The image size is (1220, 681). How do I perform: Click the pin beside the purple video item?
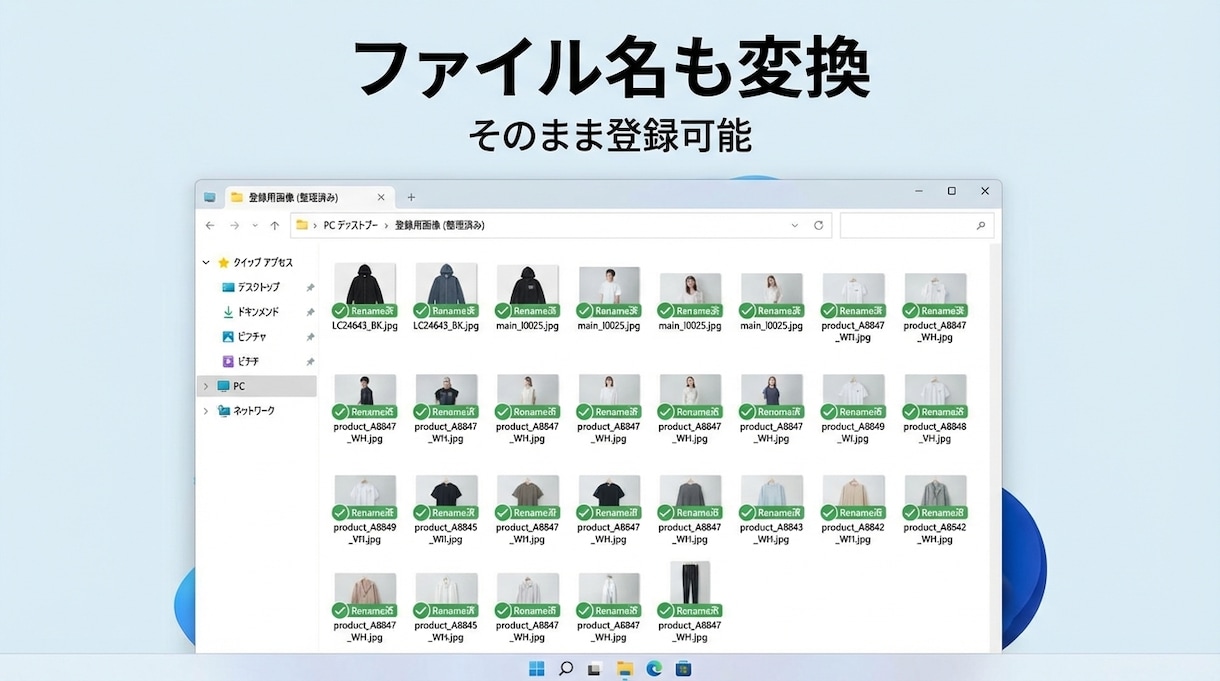tap(310, 362)
